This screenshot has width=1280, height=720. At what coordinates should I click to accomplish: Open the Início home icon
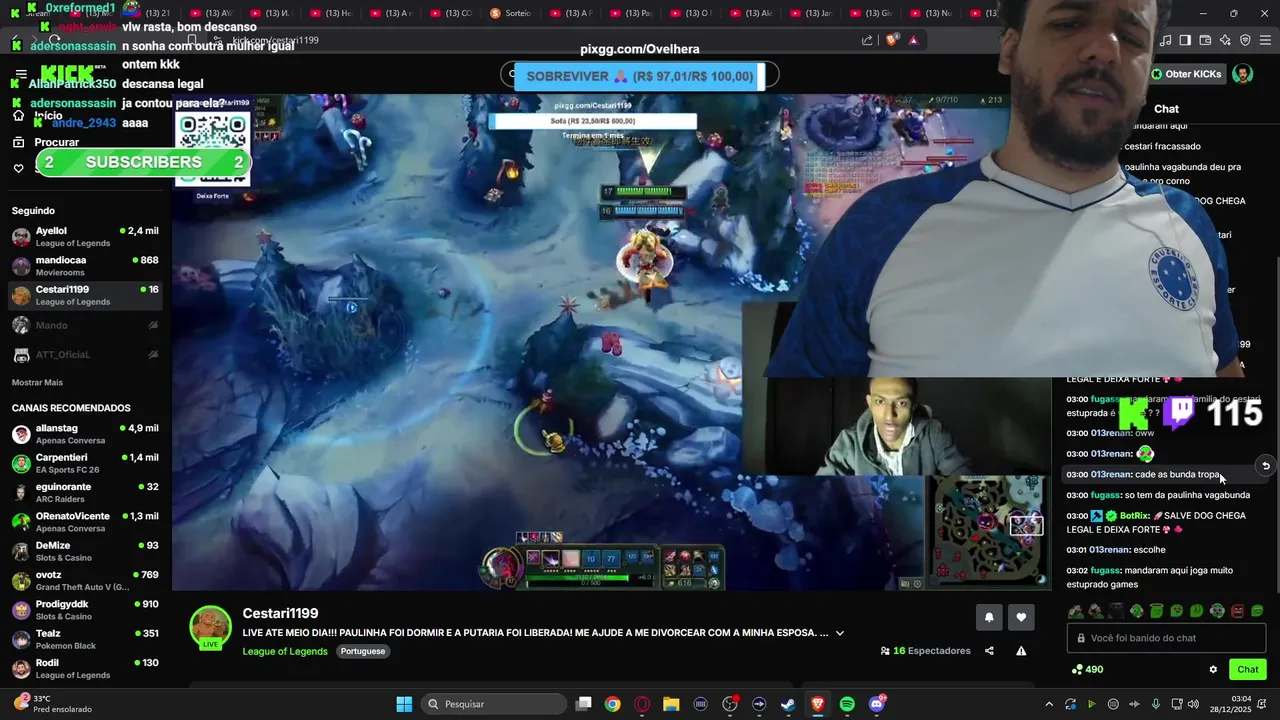pyautogui.click(x=18, y=116)
